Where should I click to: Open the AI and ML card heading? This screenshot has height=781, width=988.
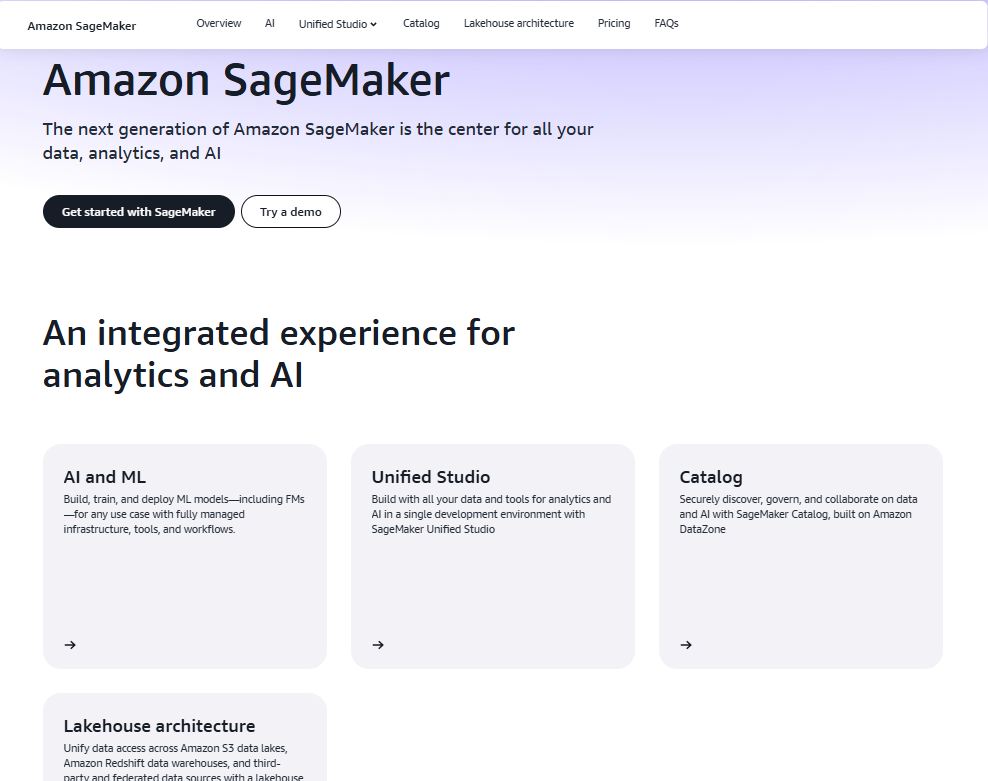coord(105,477)
